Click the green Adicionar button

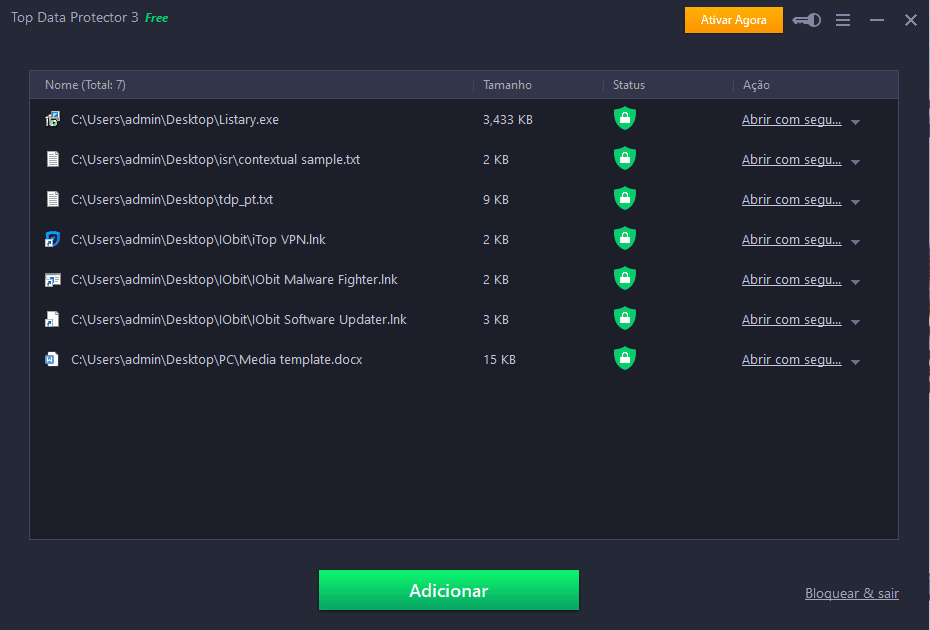point(449,590)
